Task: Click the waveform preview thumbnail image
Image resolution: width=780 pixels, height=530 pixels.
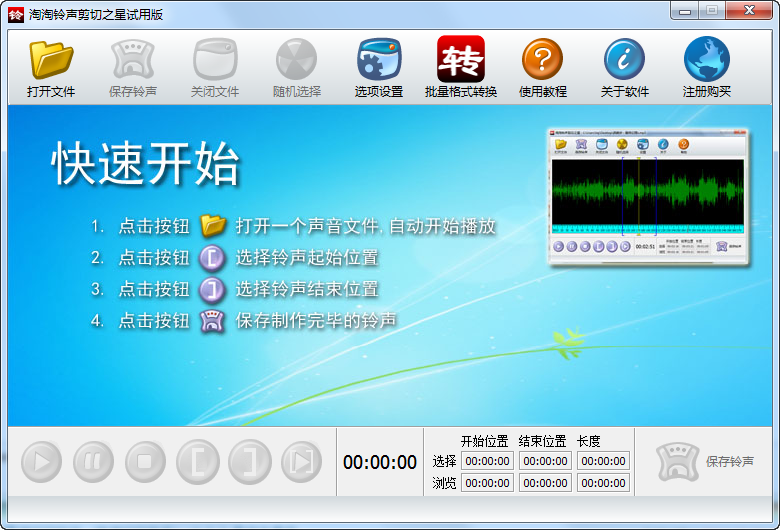Action: click(x=649, y=196)
